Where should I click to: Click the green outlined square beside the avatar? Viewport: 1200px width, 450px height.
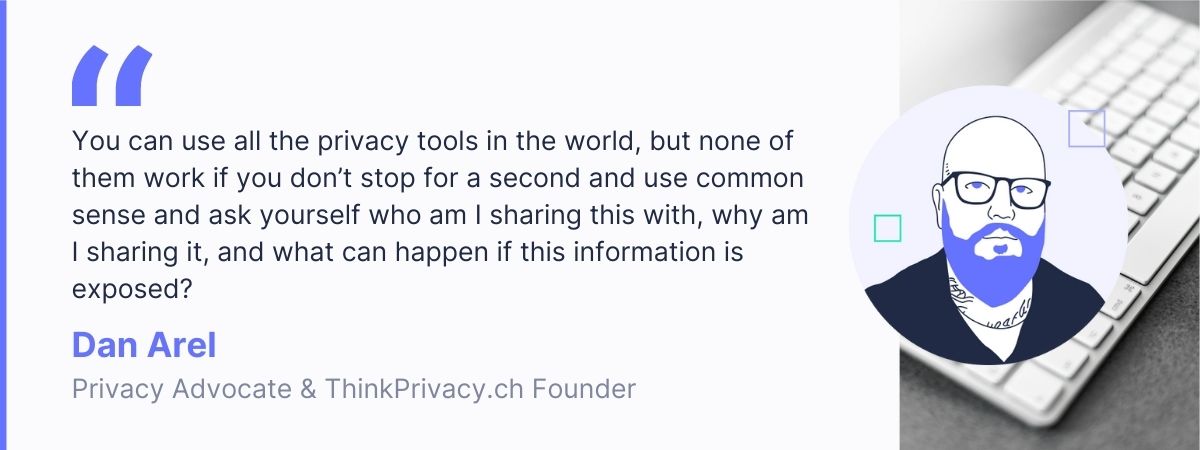click(x=887, y=228)
